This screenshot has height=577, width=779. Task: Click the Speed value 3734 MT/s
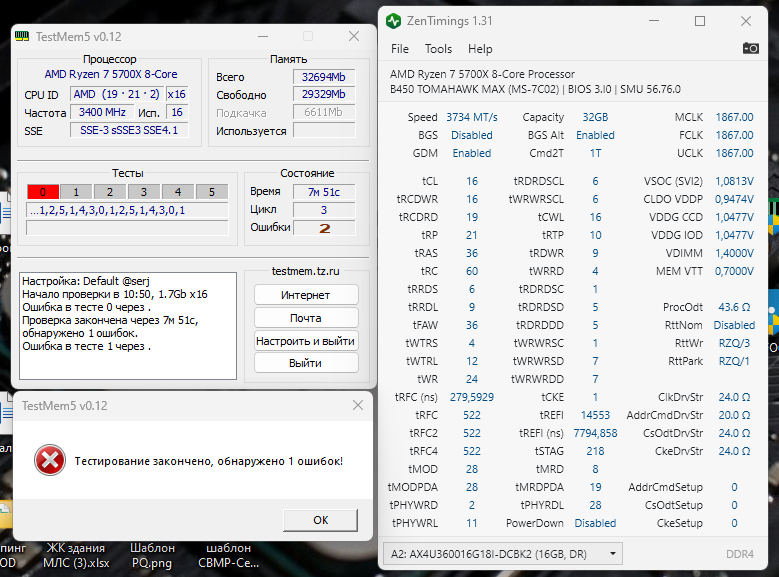click(x=471, y=117)
